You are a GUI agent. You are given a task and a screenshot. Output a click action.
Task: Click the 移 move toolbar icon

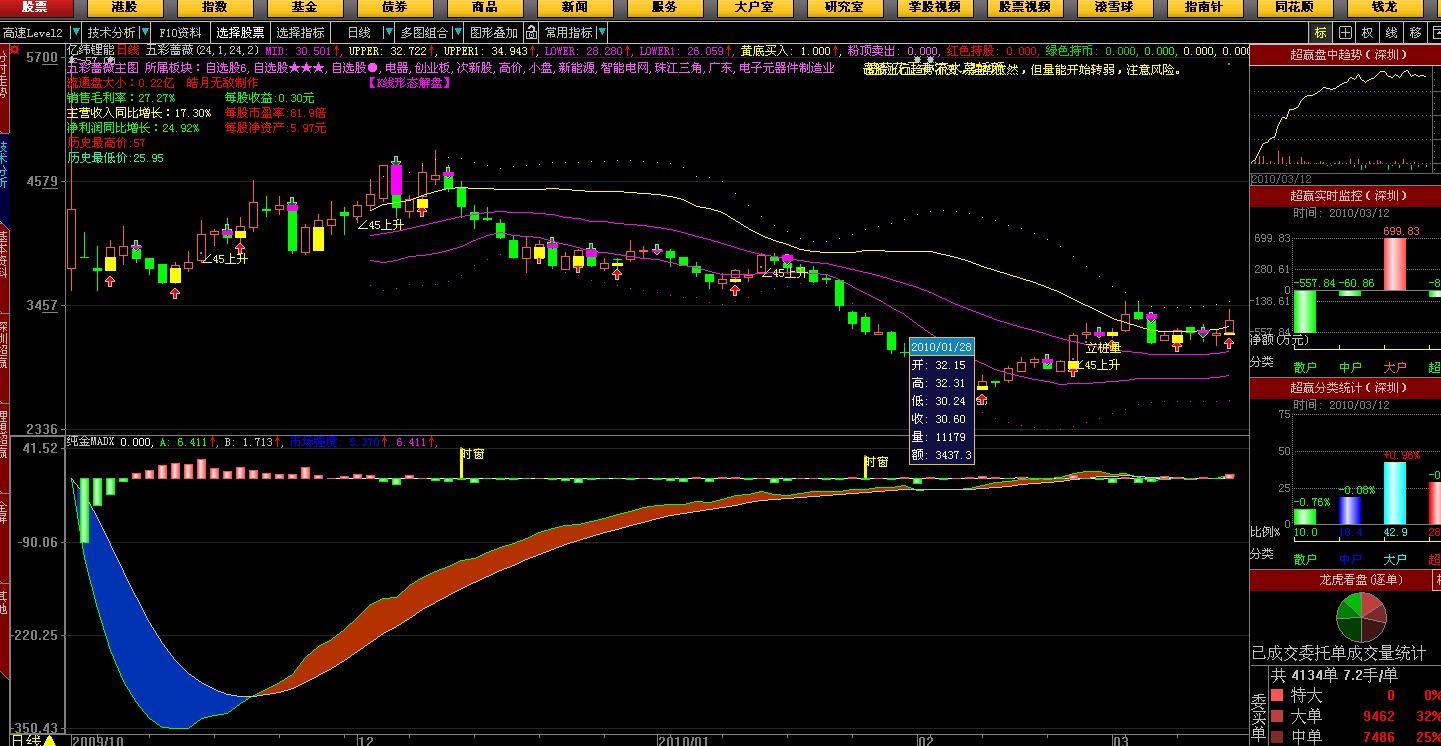click(1415, 32)
